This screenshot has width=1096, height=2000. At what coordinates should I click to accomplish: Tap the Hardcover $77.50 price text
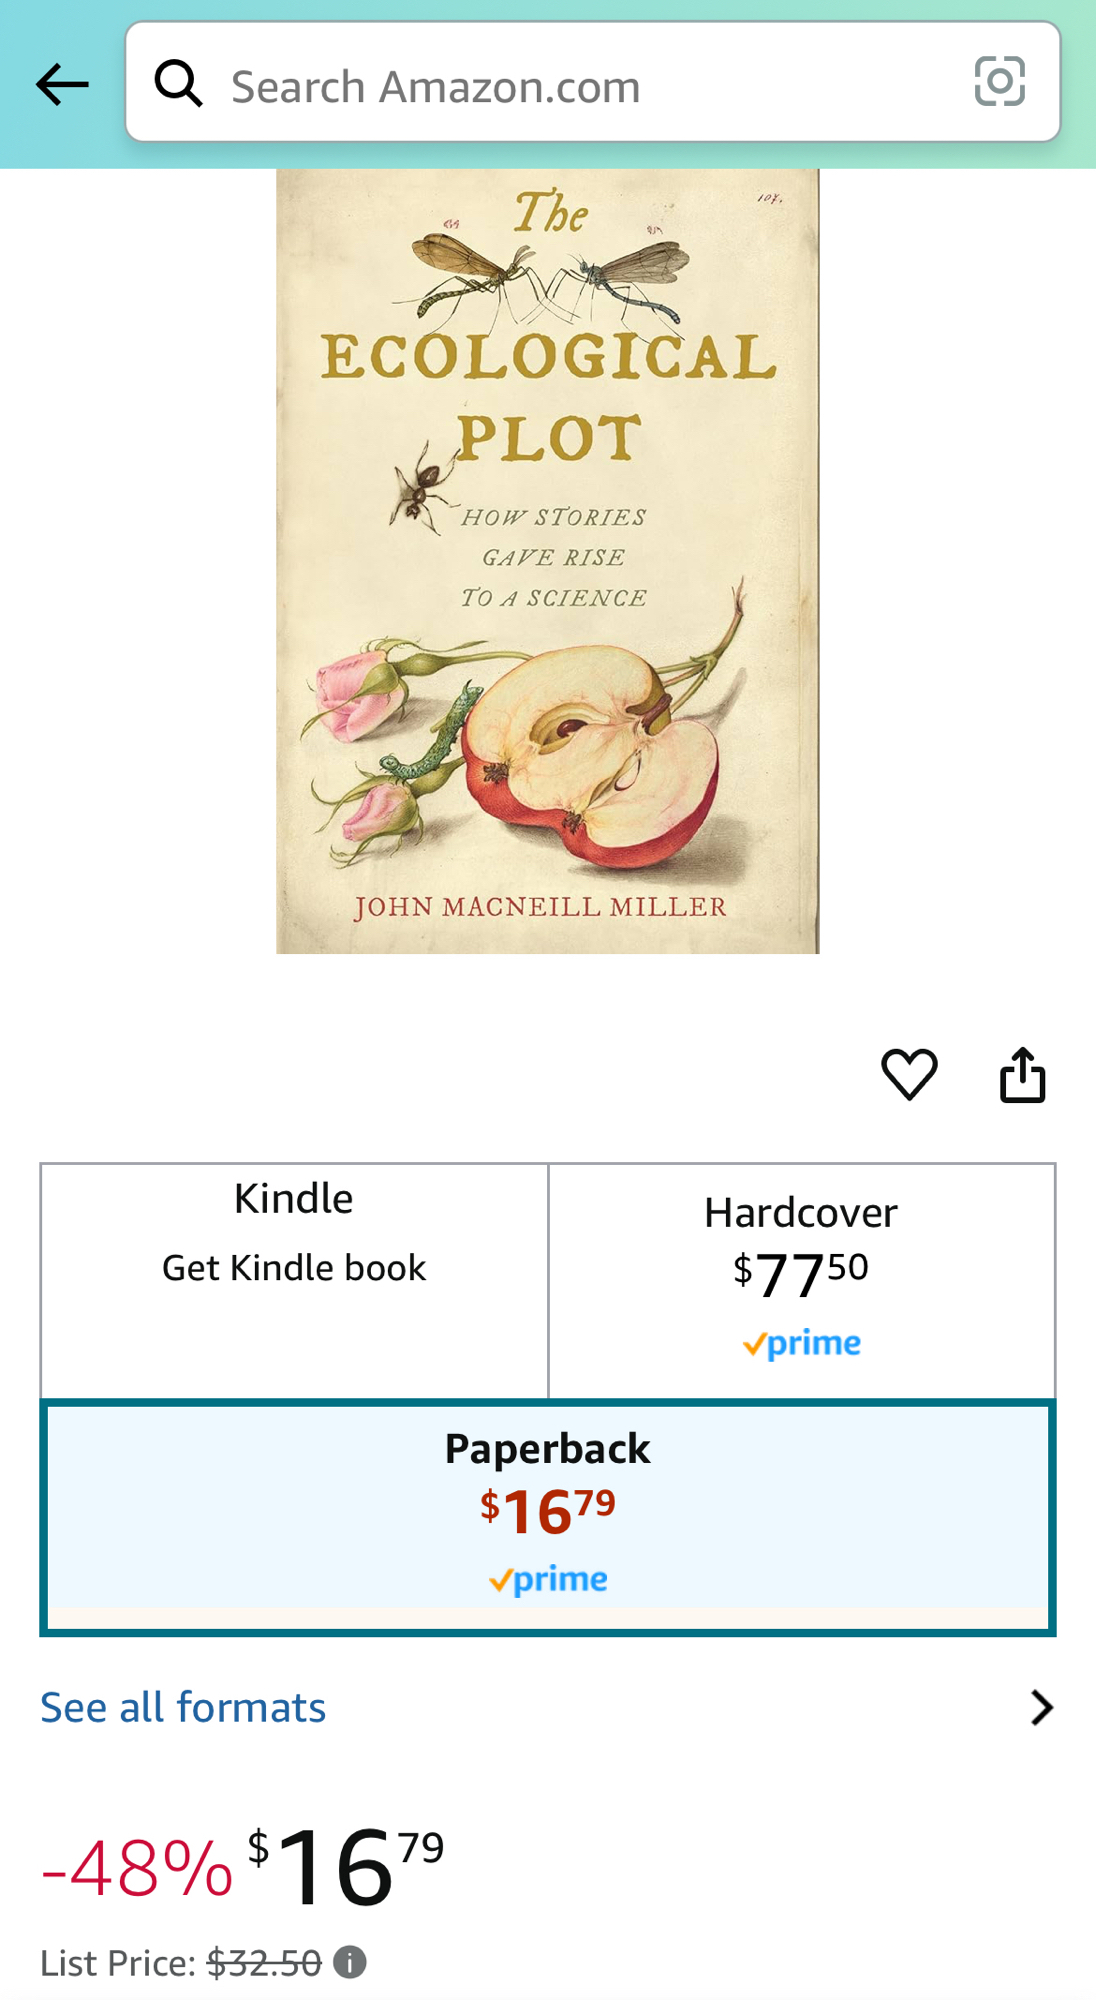(x=801, y=1274)
